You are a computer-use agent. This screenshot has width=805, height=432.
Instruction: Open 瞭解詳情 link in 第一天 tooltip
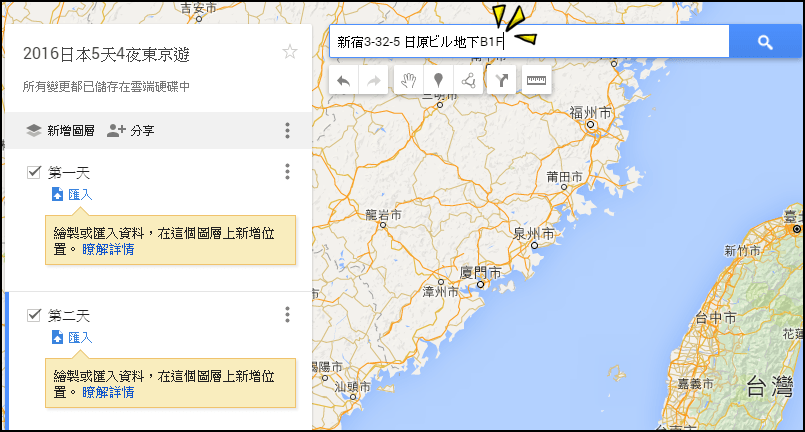pyautogui.click(x=108, y=250)
